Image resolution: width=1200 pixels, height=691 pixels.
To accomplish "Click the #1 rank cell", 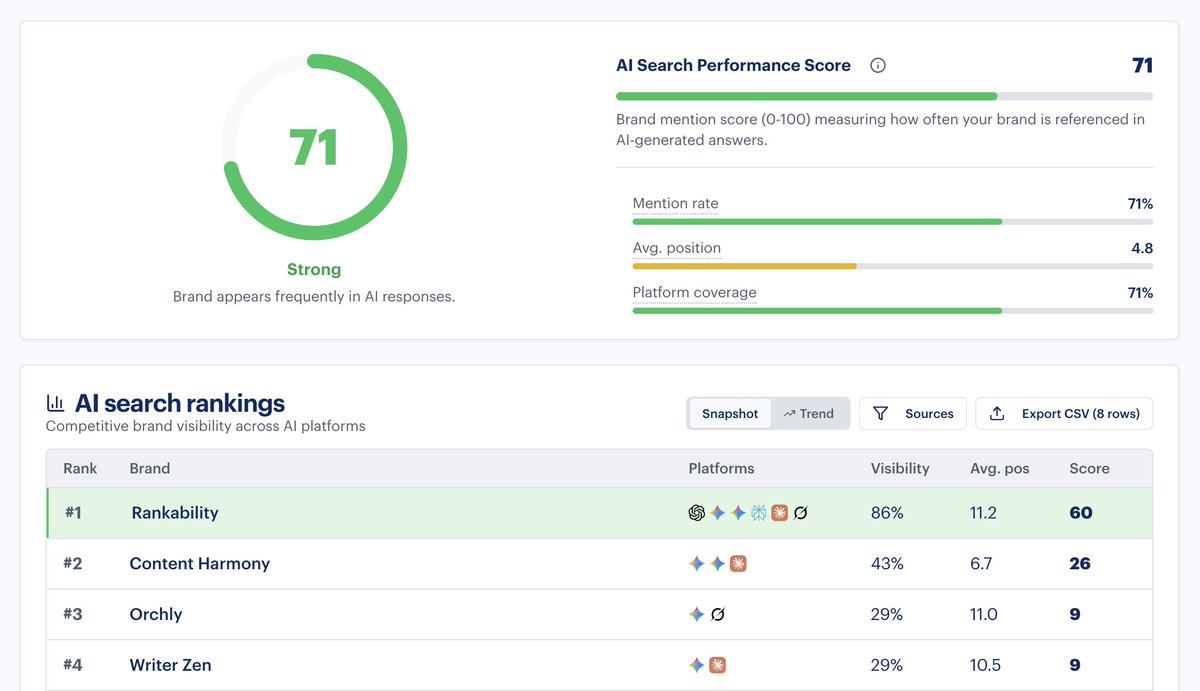I will (x=73, y=512).
